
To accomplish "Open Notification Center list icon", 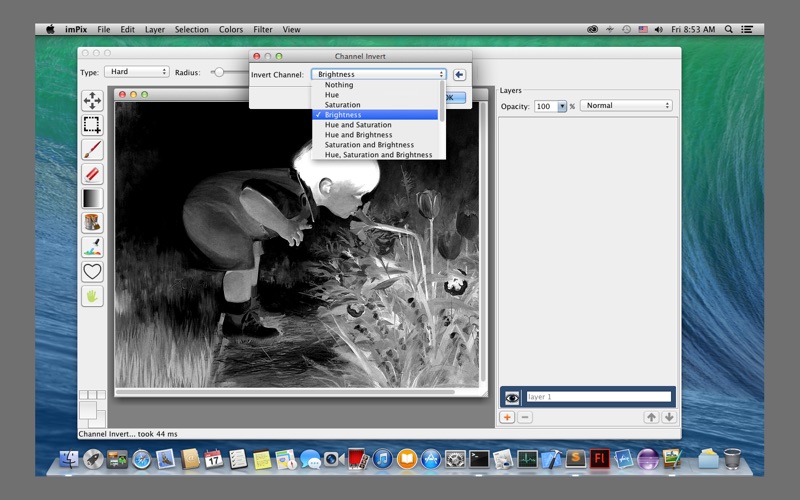I will [747, 30].
